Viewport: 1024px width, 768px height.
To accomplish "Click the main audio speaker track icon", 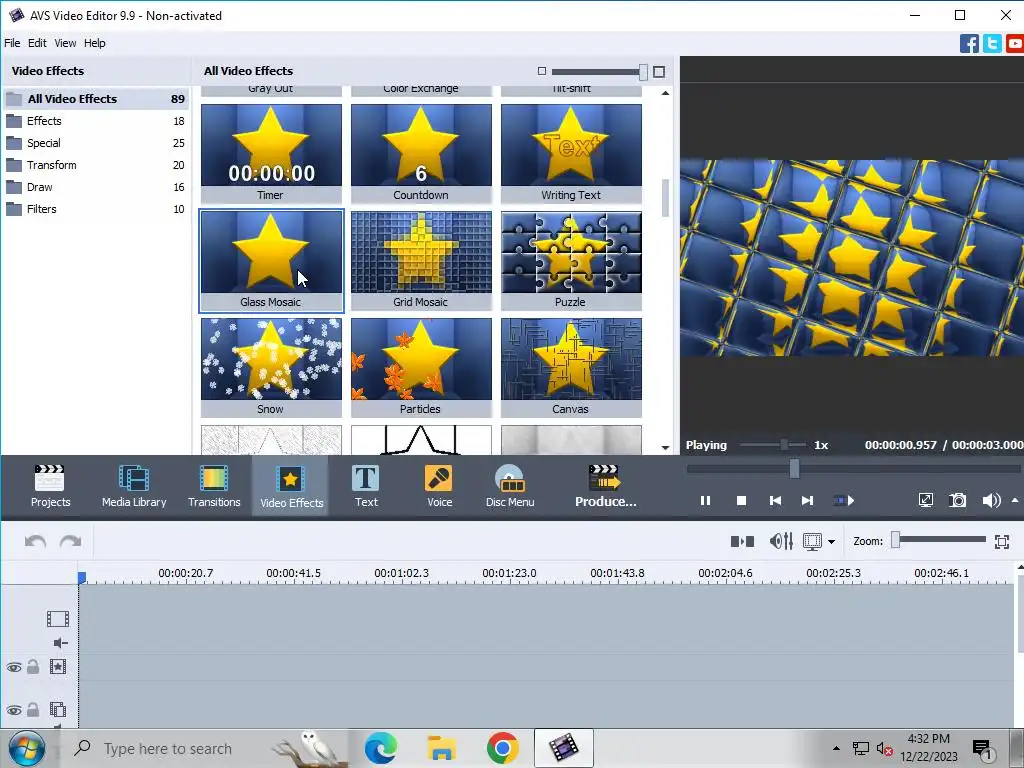I will click(x=60, y=643).
